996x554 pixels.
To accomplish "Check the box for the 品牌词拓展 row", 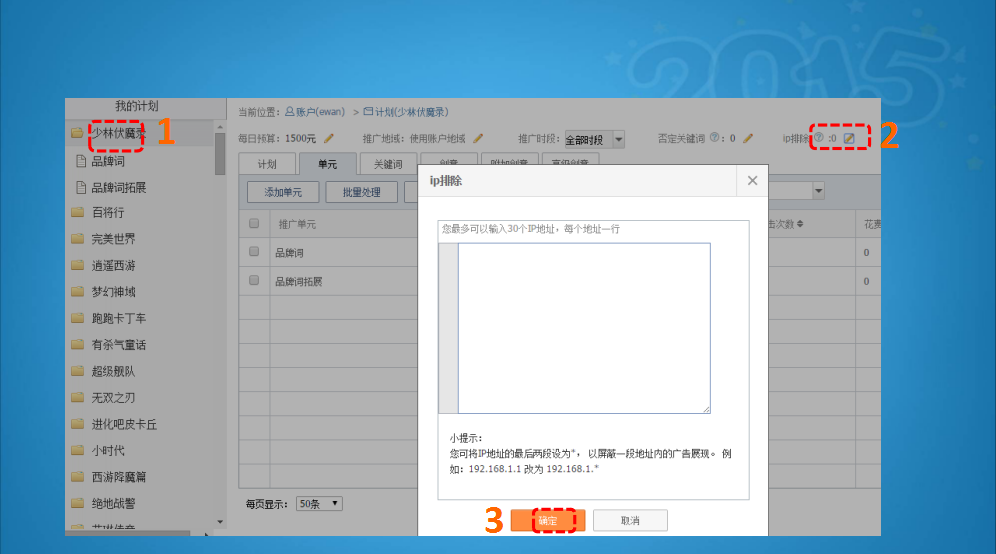I will (254, 281).
